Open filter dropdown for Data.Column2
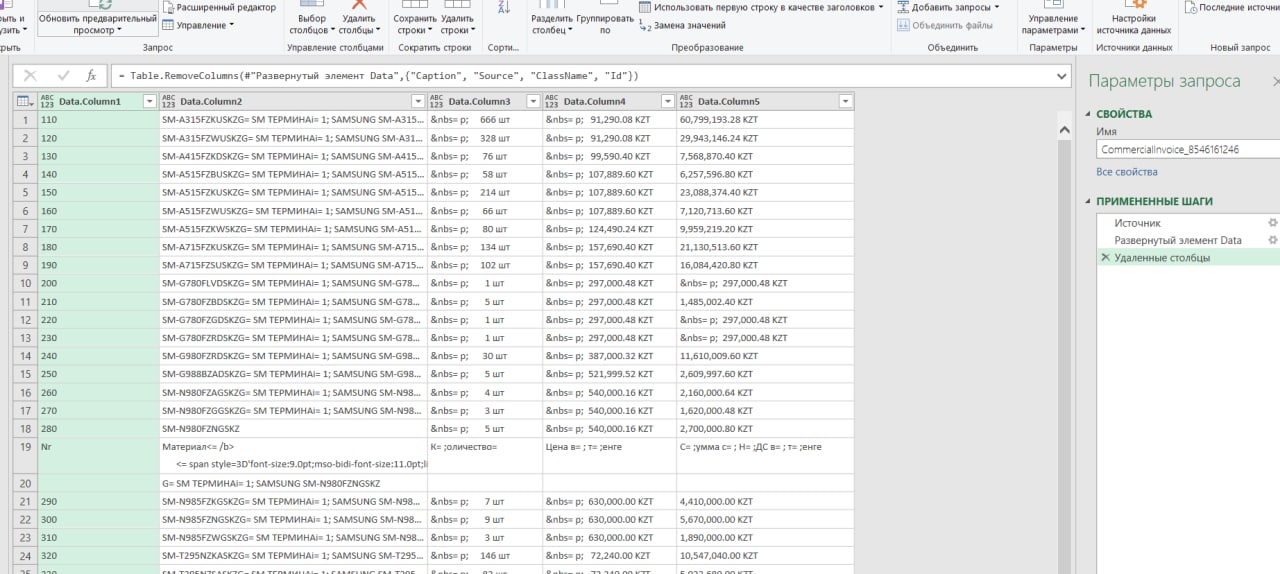 coord(418,101)
